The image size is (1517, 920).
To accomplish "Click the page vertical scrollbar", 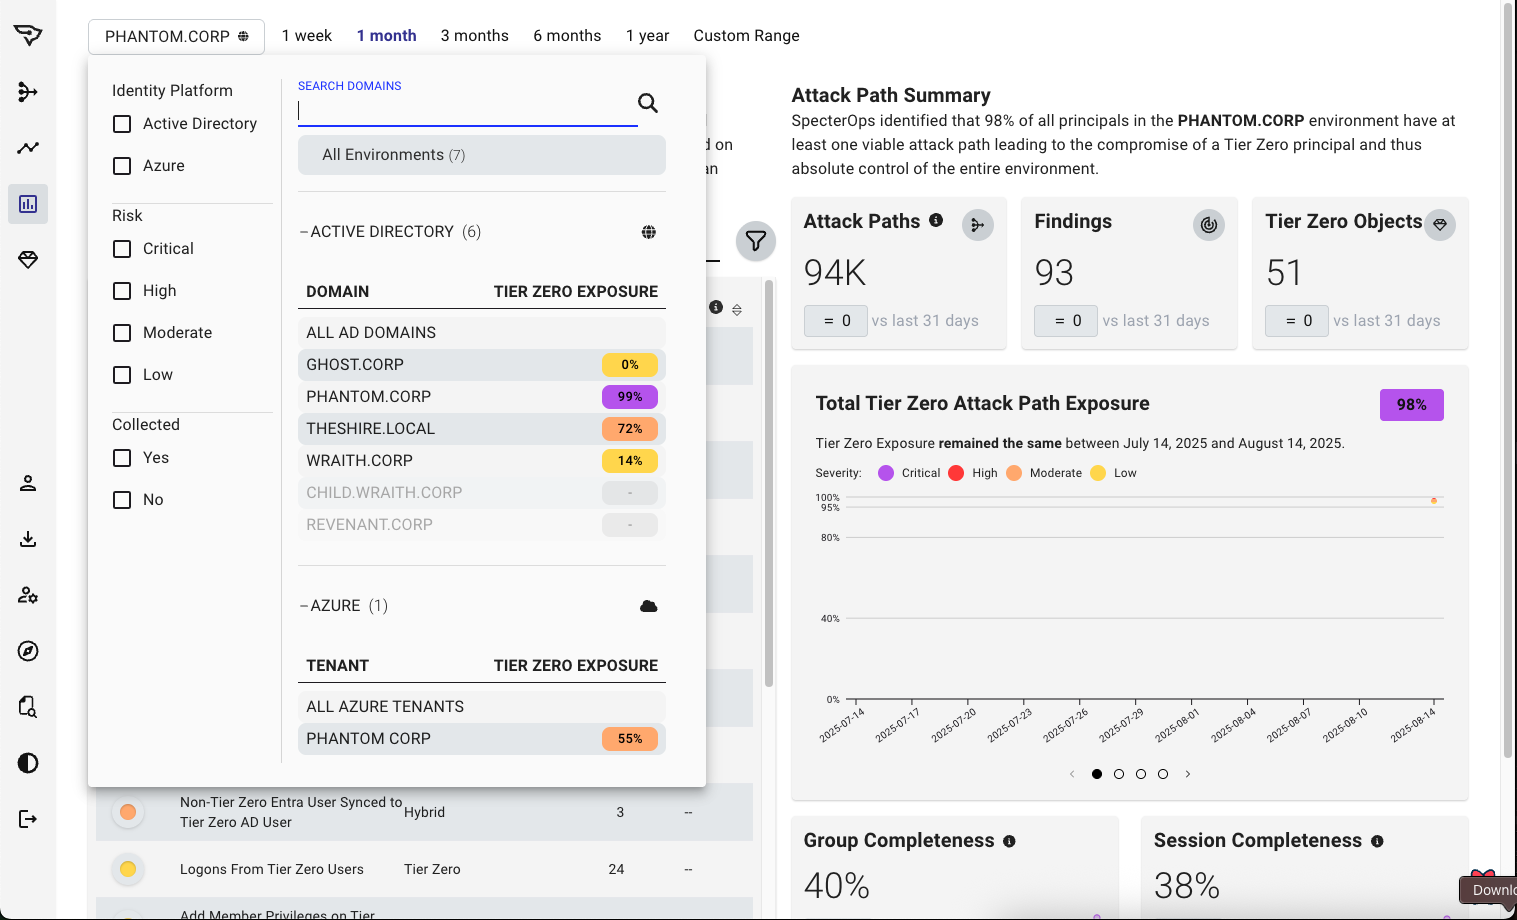I will click(x=1509, y=380).
